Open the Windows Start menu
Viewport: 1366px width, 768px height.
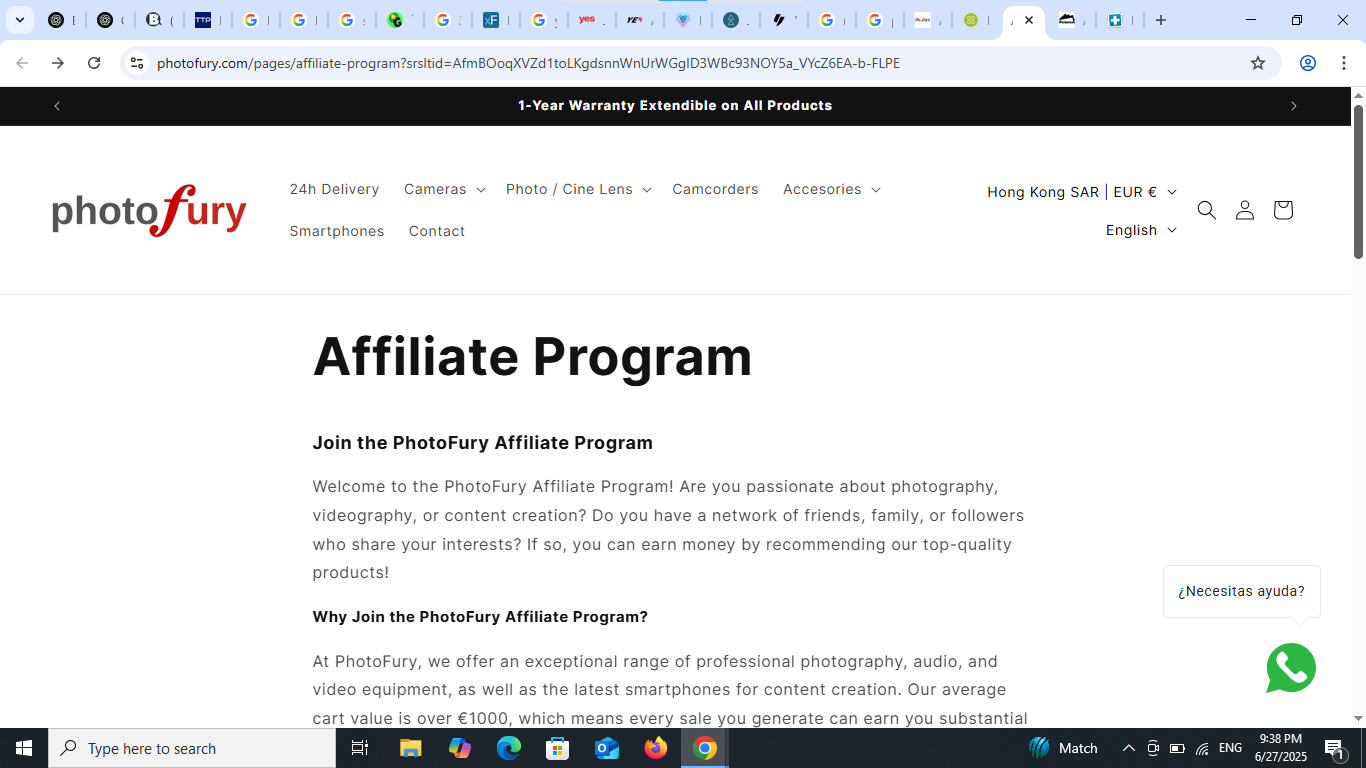(24, 748)
